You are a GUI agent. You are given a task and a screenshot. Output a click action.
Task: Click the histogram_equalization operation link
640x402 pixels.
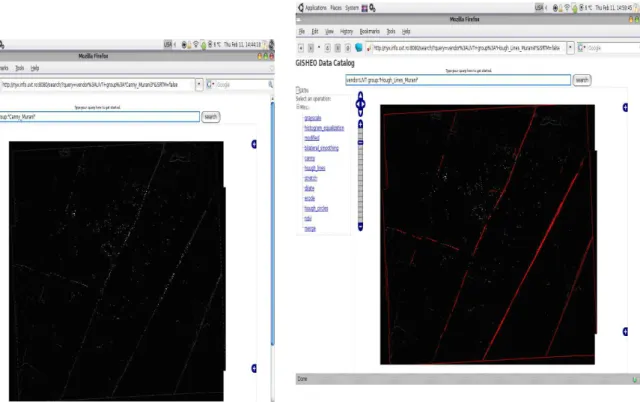pos(324,128)
